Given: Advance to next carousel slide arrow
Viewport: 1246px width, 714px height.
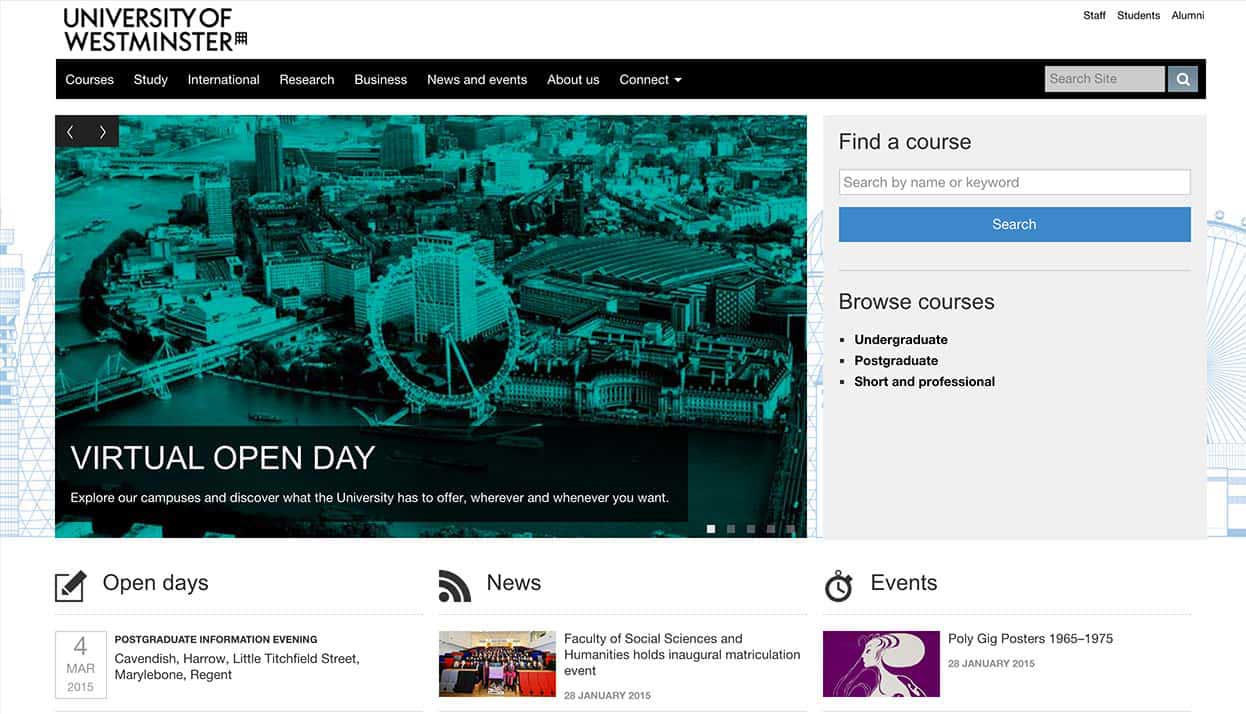Looking at the screenshot, I should tap(102, 132).
